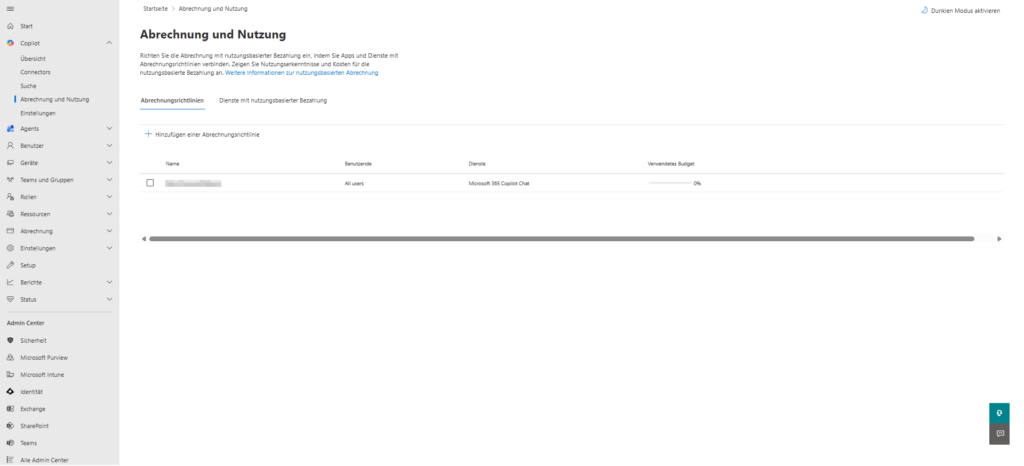
Task: Expand the Abrechnung sidebar section
Action: 109,231
